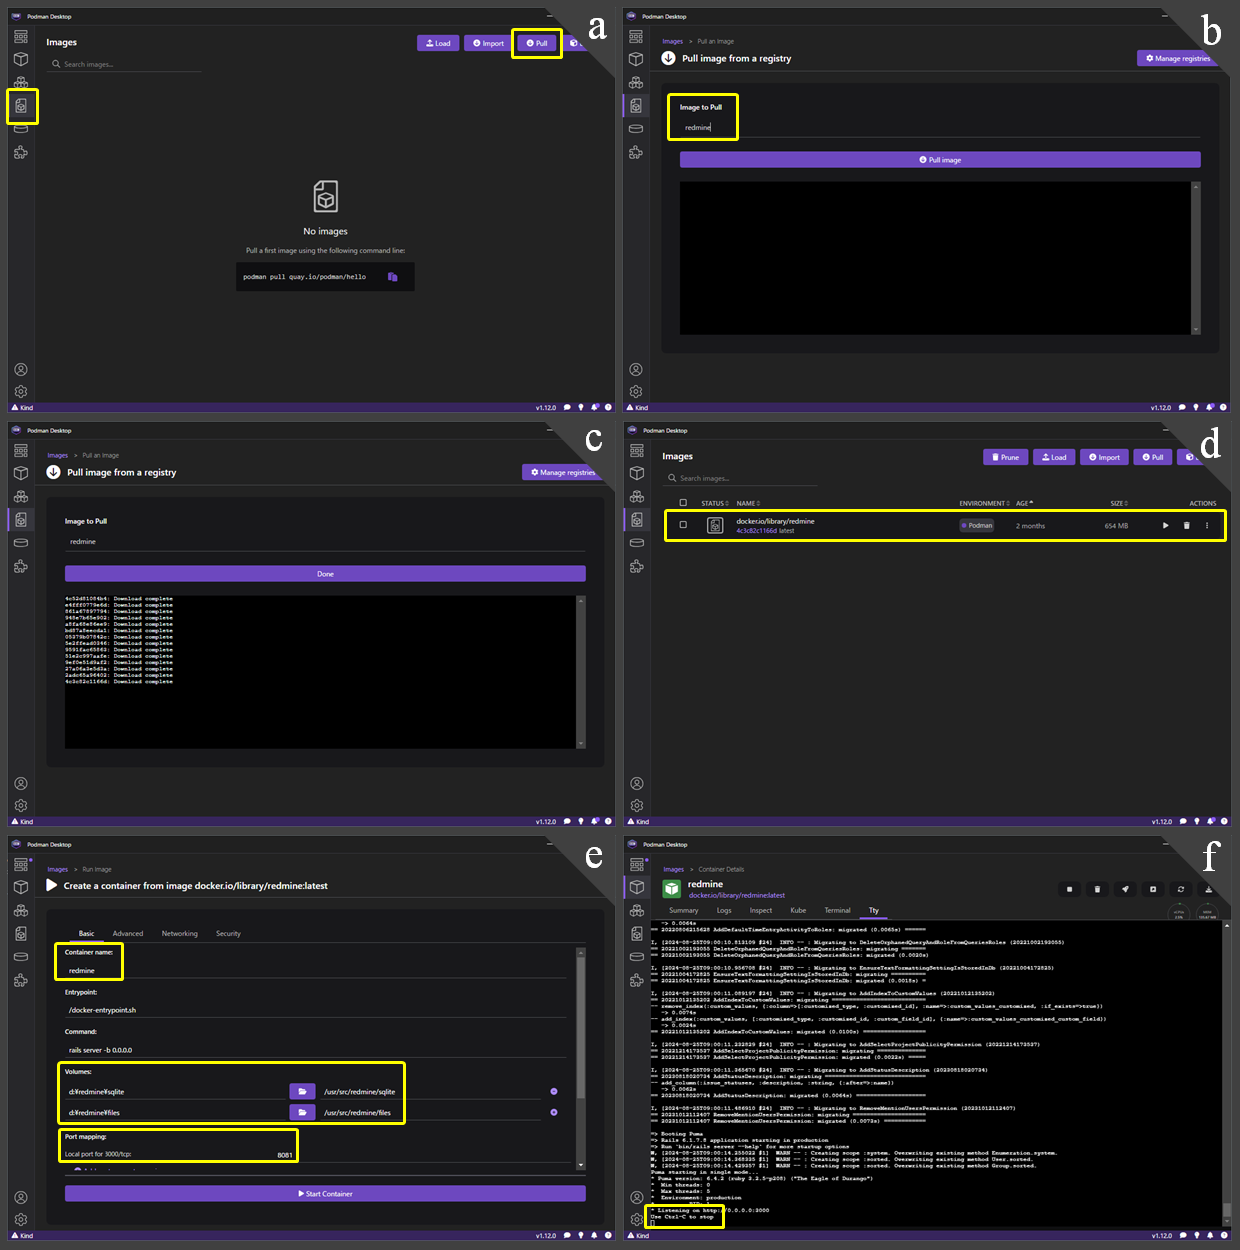1240x1250 pixels.
Task: Click the Security tab in Run Image
Action: [x=228, y=933]
